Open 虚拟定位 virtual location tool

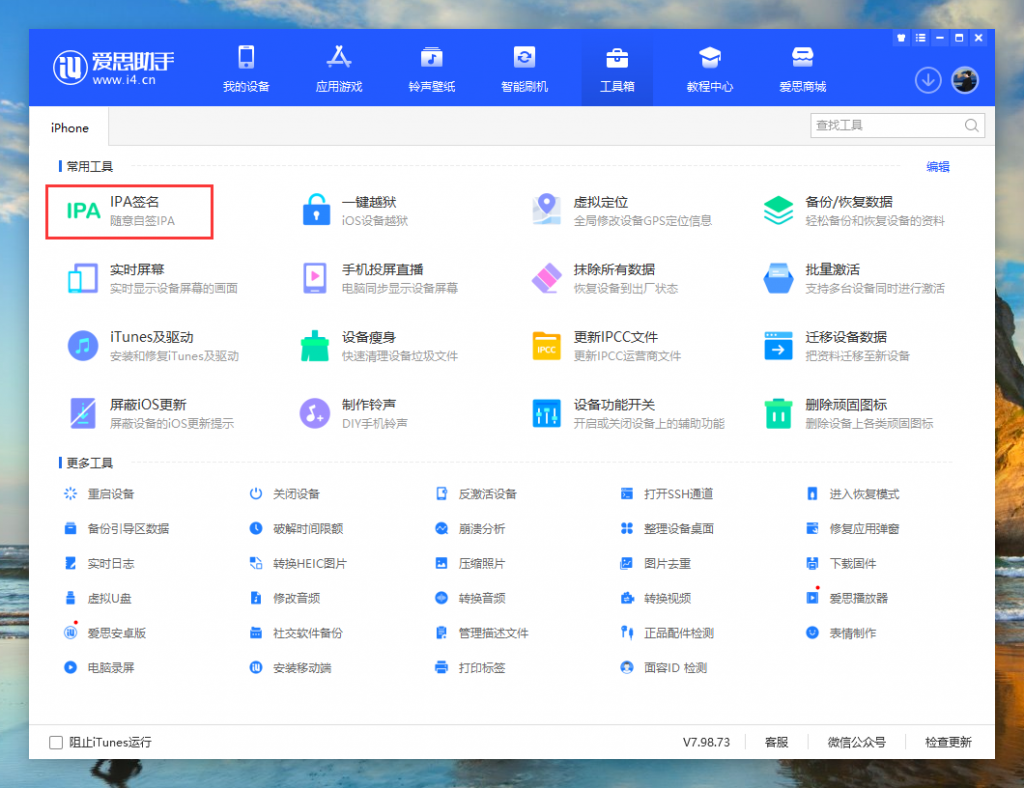point(592,211)
